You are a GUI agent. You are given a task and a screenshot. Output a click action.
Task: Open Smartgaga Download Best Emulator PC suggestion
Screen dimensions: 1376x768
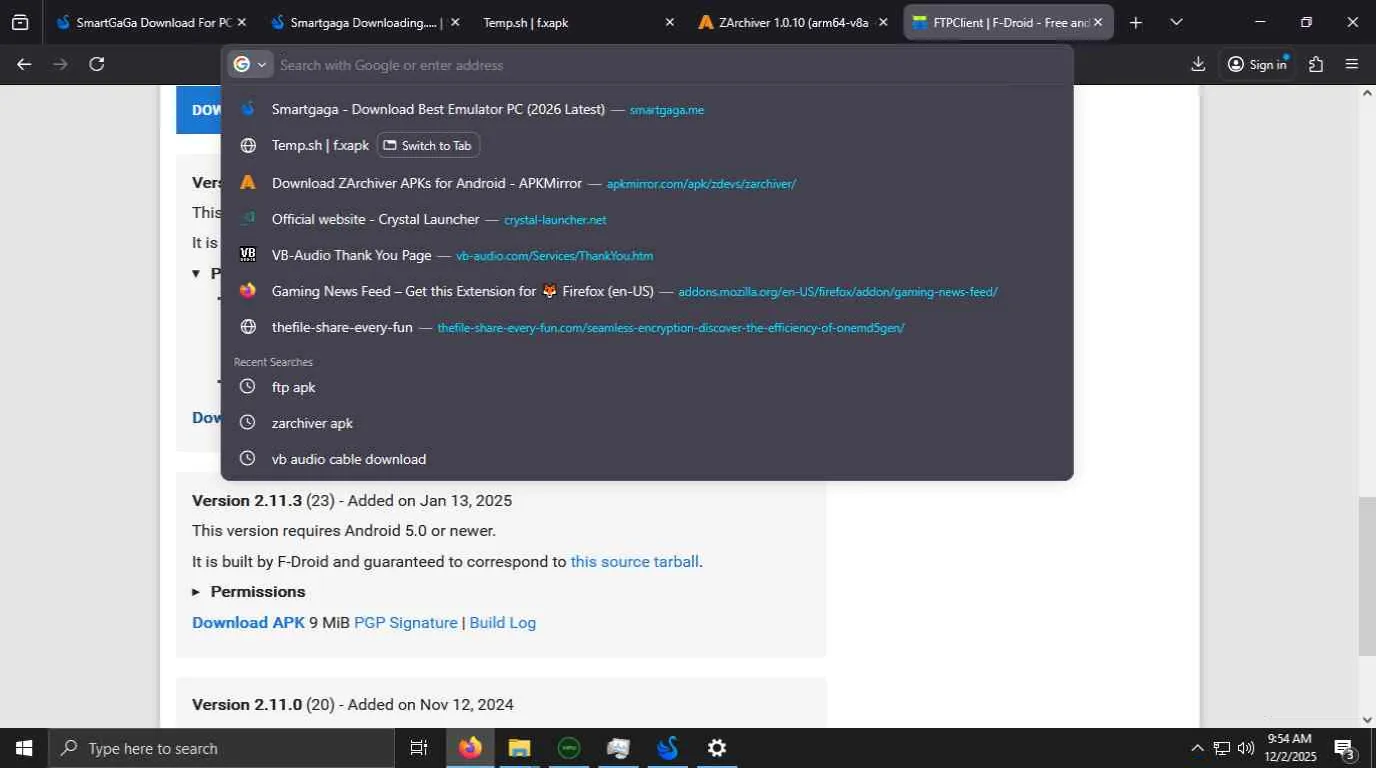[647, 110]
